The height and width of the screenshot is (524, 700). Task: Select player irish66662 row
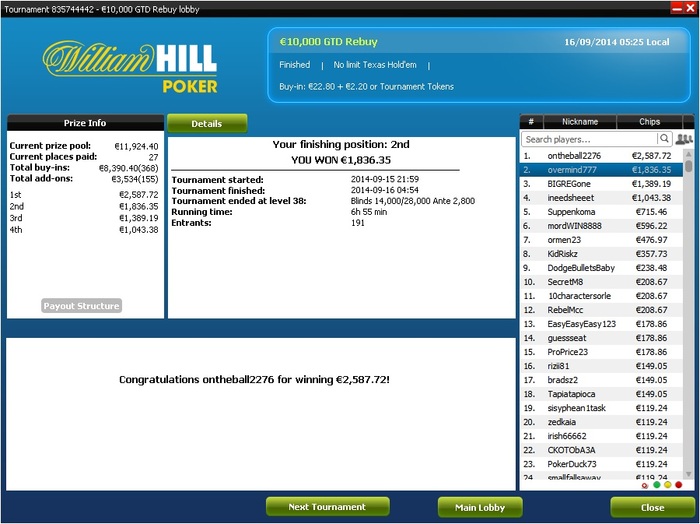601,436
